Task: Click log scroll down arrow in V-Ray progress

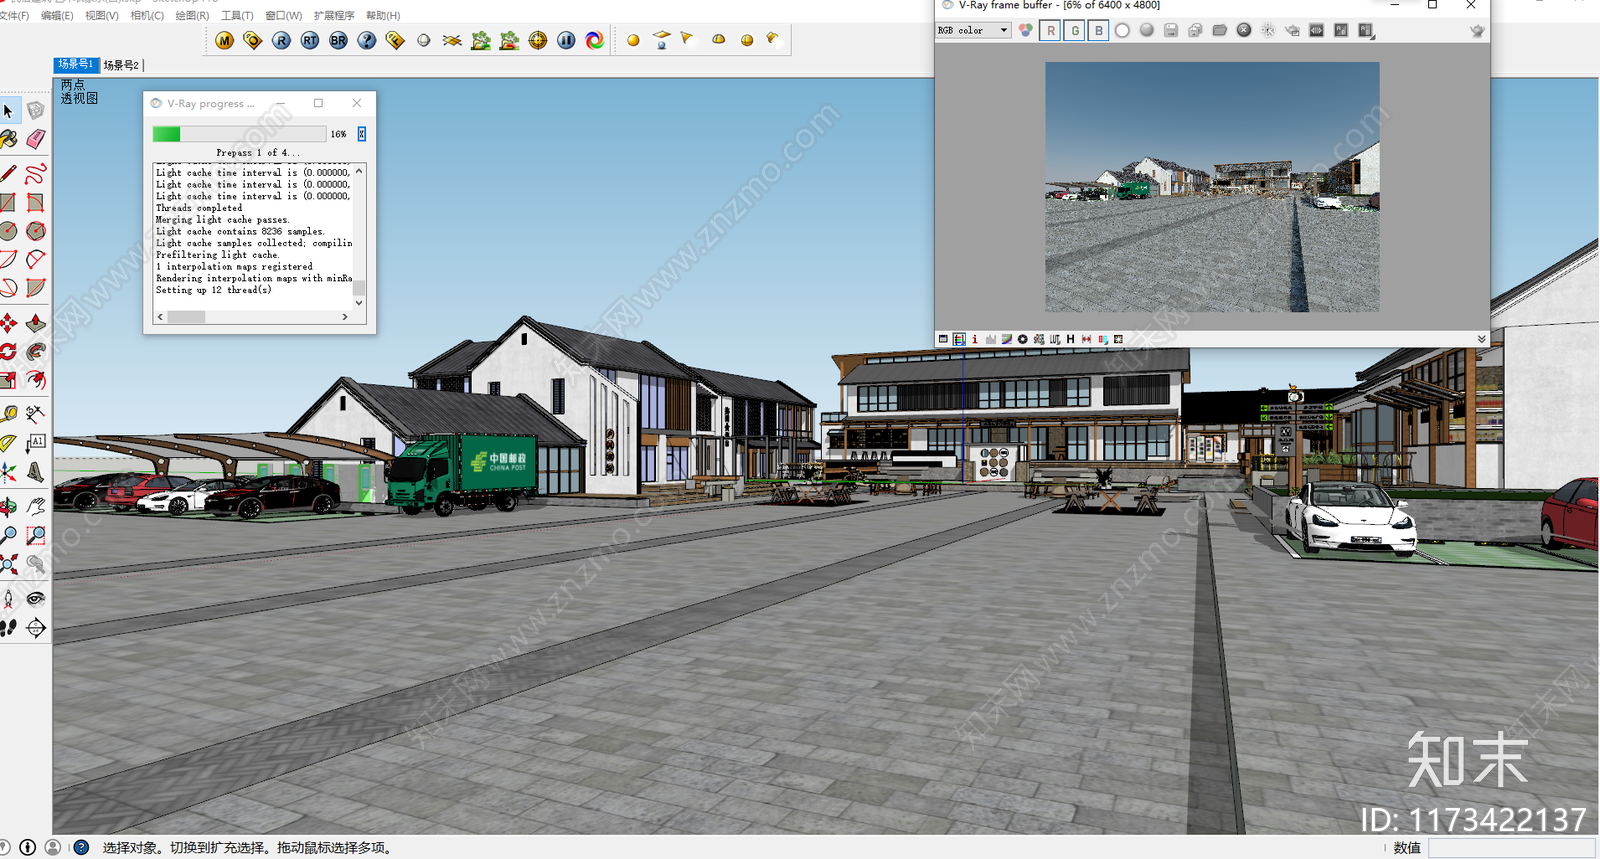Action: [x=359, y=302]
